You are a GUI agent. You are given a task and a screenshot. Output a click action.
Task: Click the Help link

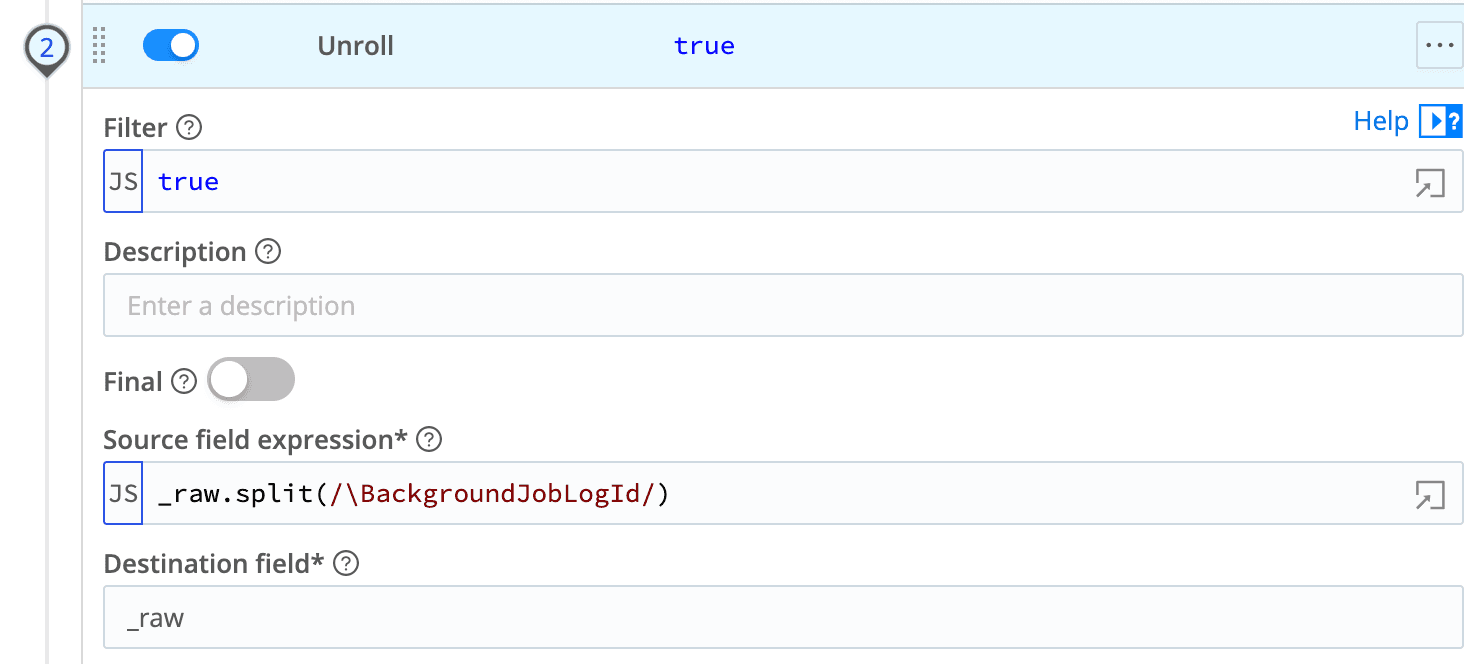coord(1381,121)
